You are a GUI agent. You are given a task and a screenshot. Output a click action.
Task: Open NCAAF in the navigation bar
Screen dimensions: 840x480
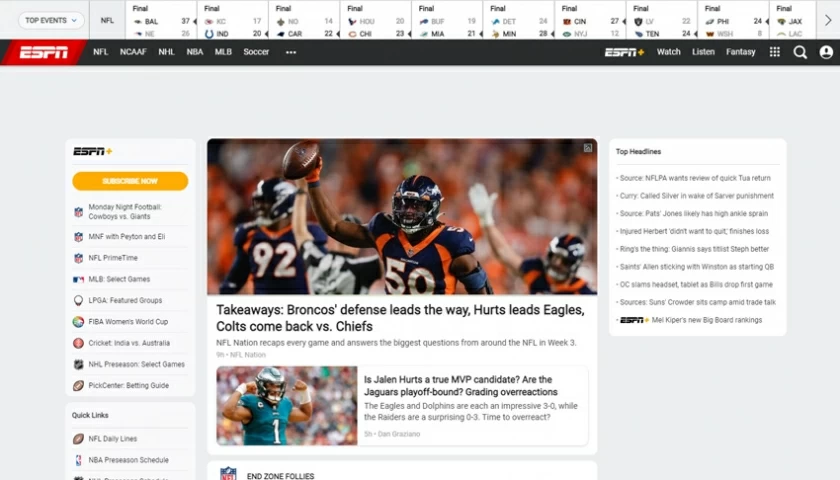pos(133,52)
